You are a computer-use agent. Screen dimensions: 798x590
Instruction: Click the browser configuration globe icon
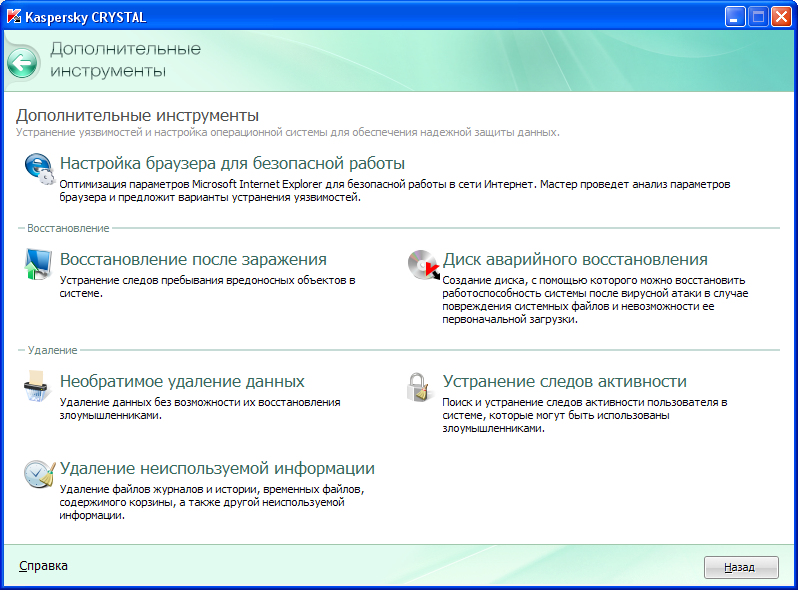tap(39, 168)
